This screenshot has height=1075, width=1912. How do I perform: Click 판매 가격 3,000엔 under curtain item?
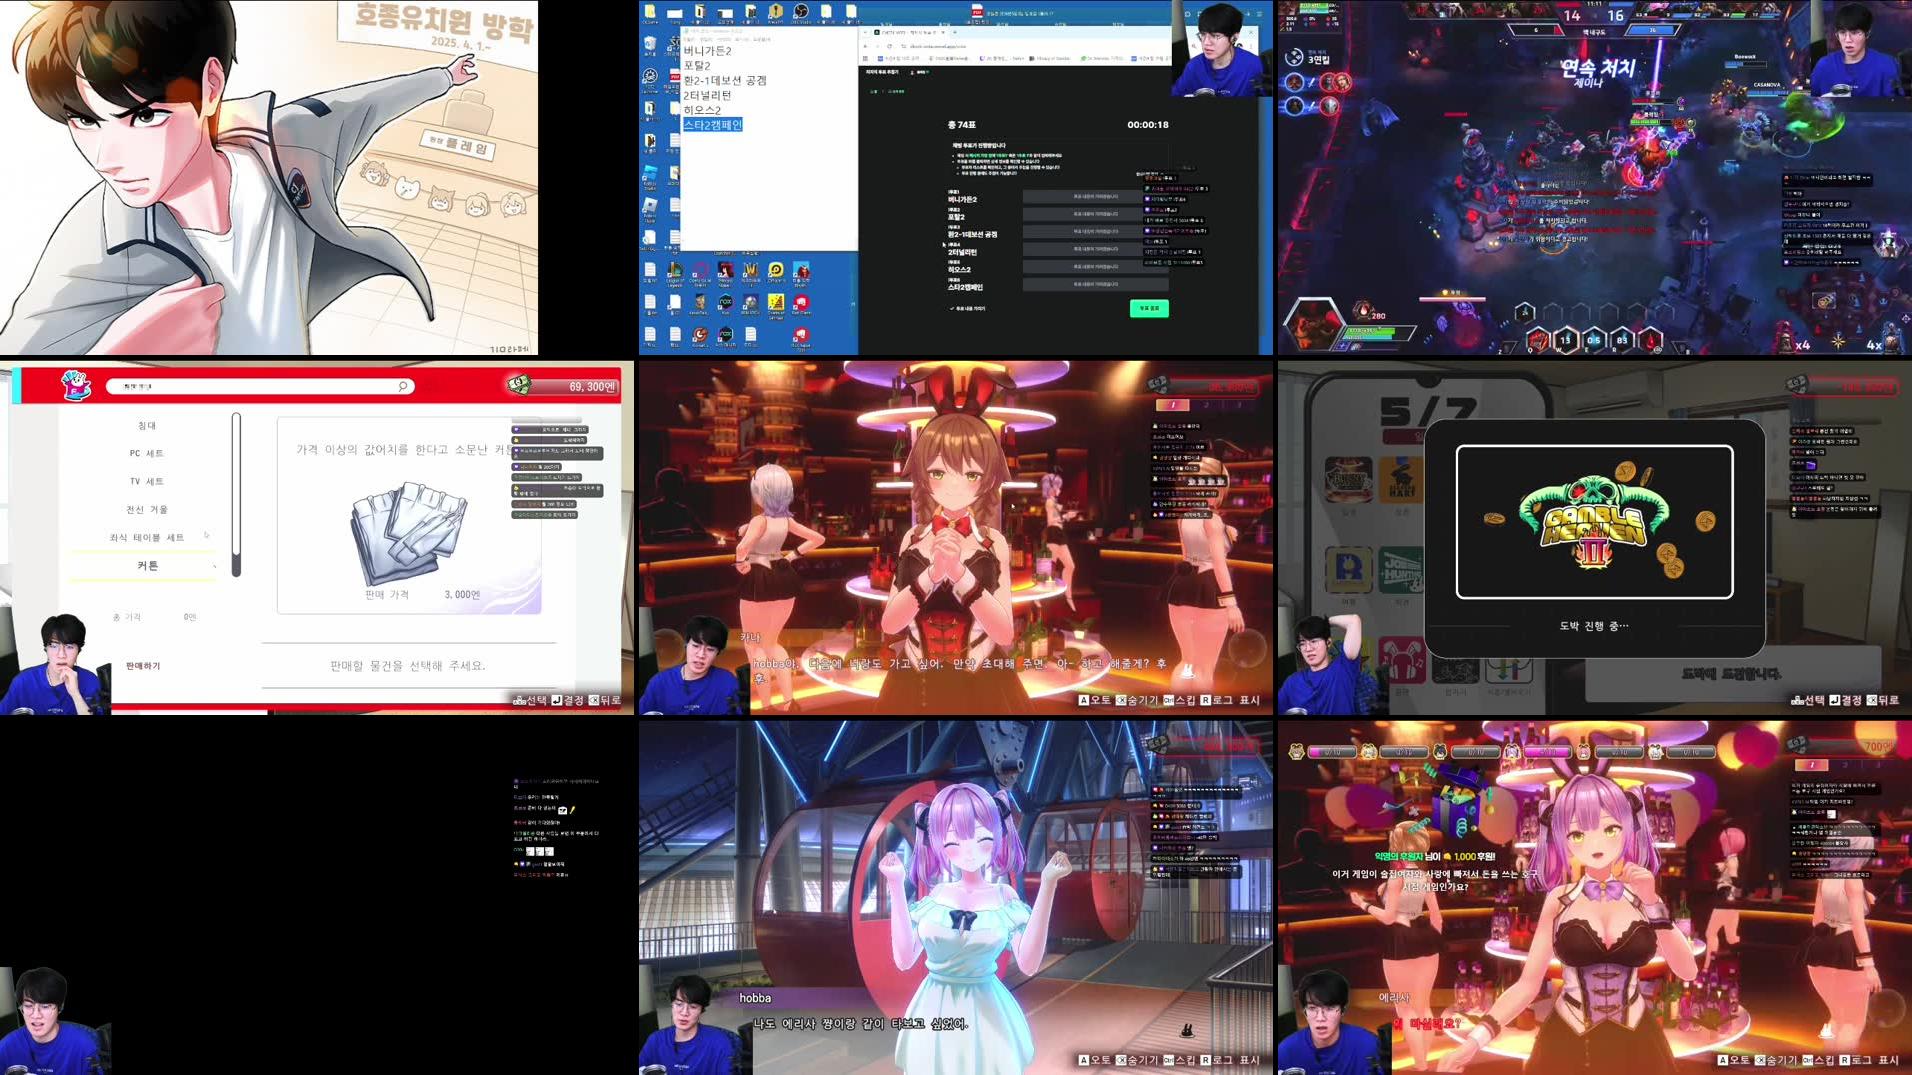pyautogui.click(x=422, y=595)
